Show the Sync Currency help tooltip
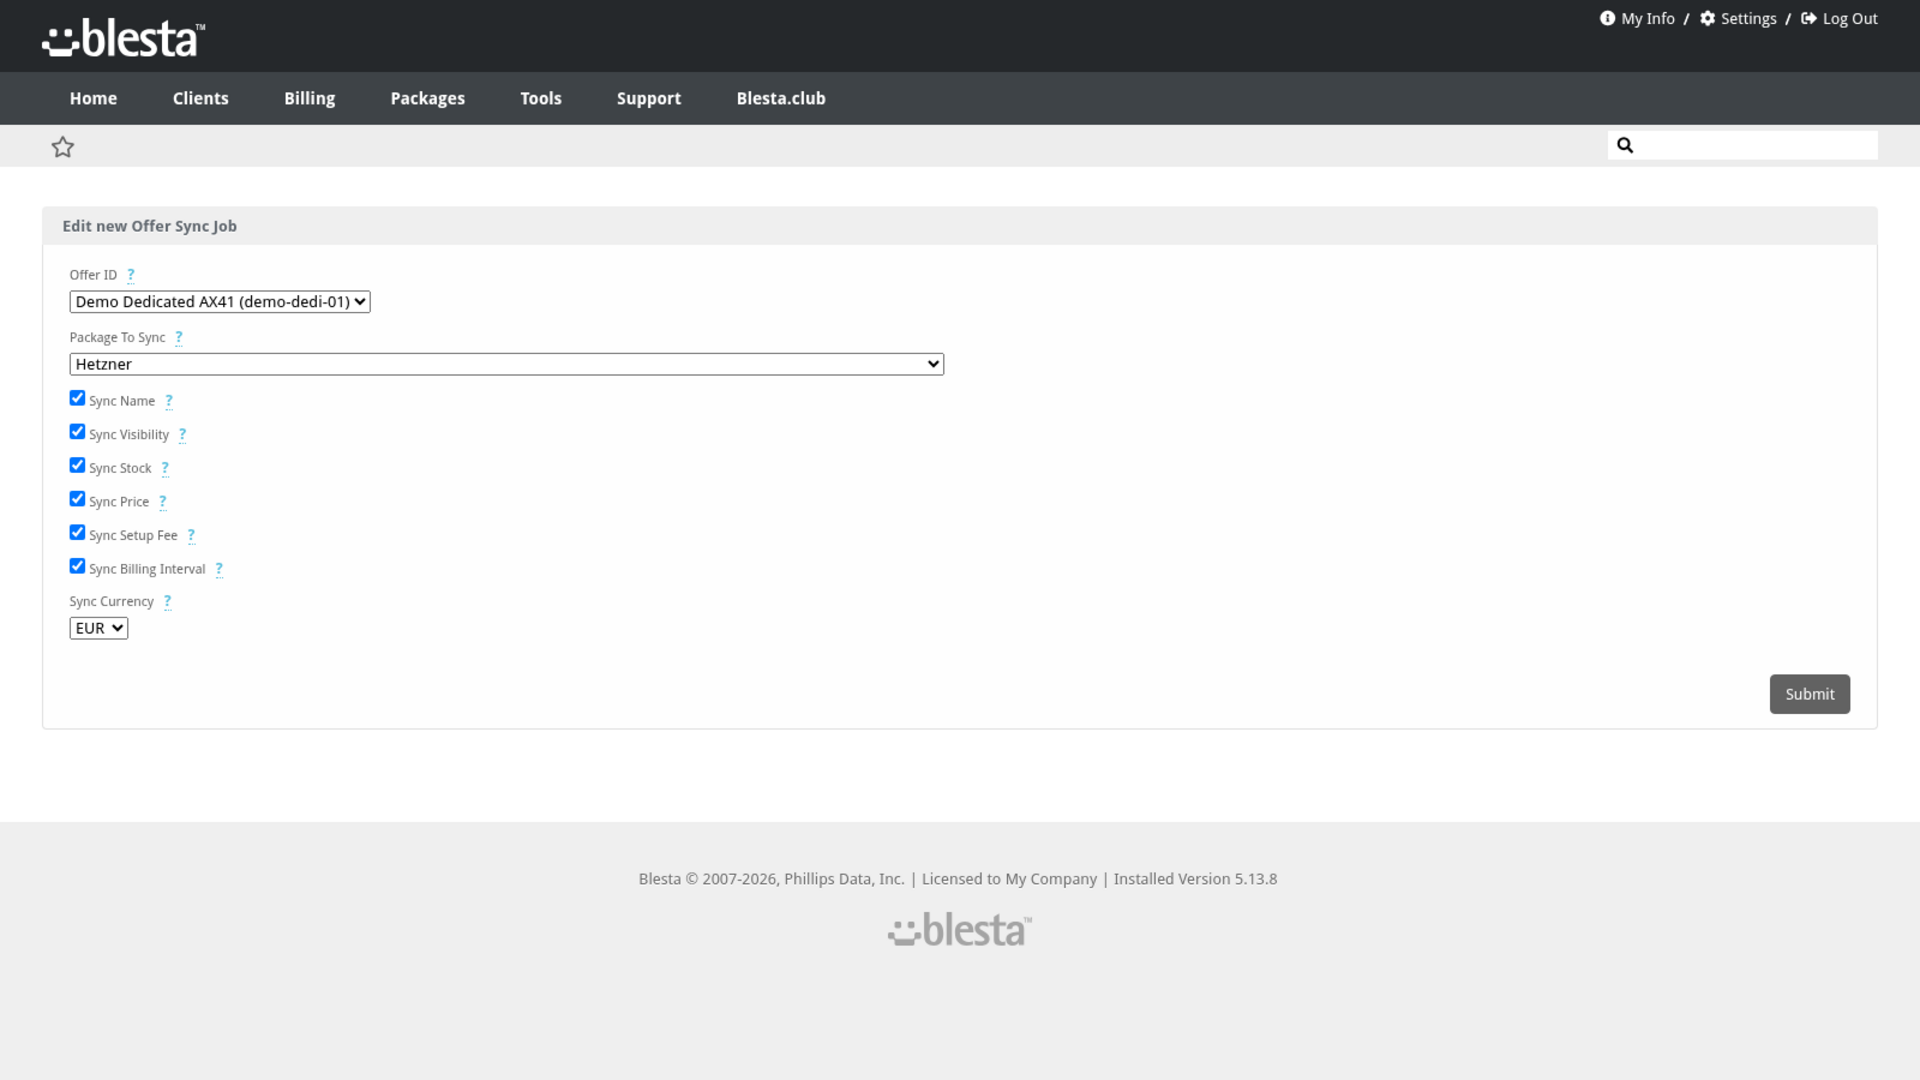 167,602
